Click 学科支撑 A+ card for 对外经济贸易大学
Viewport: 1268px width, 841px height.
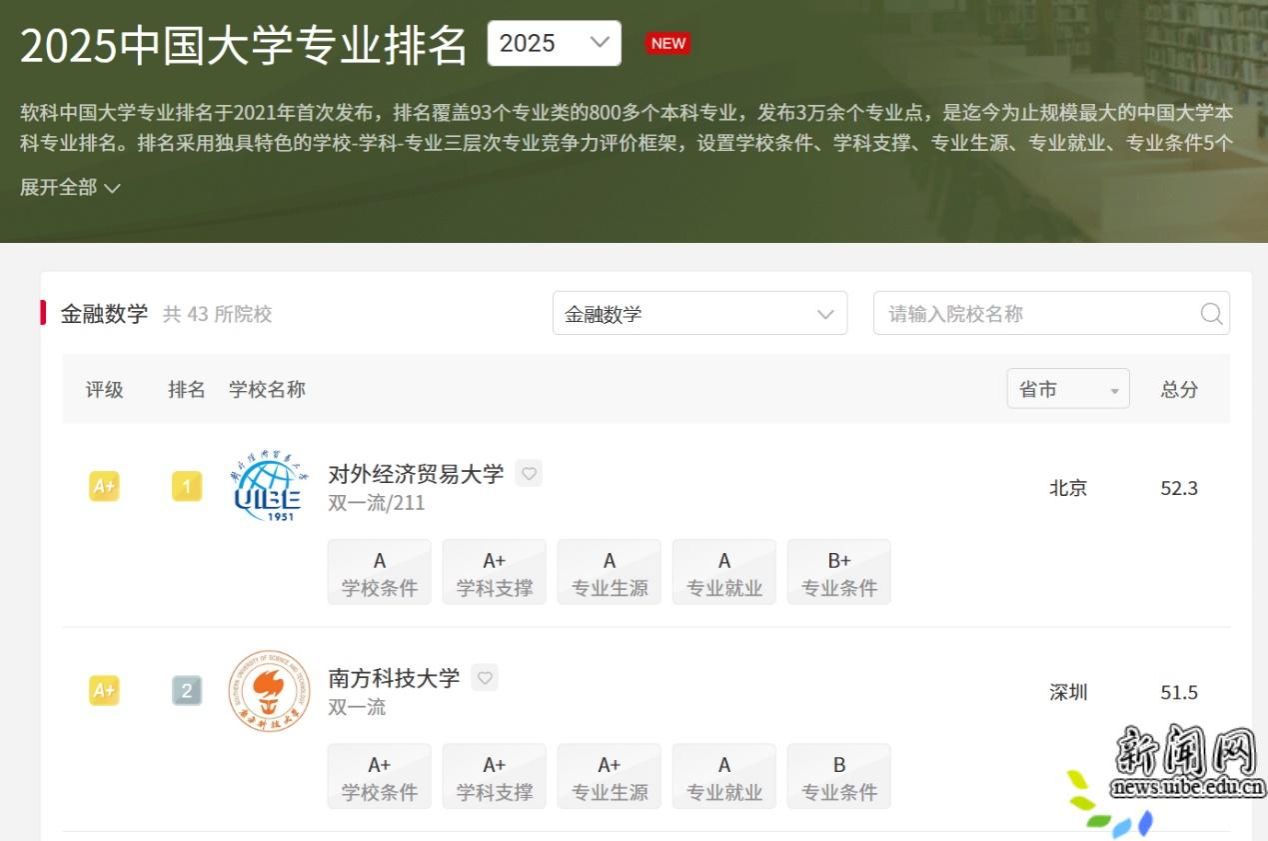(x=495, y=573)
